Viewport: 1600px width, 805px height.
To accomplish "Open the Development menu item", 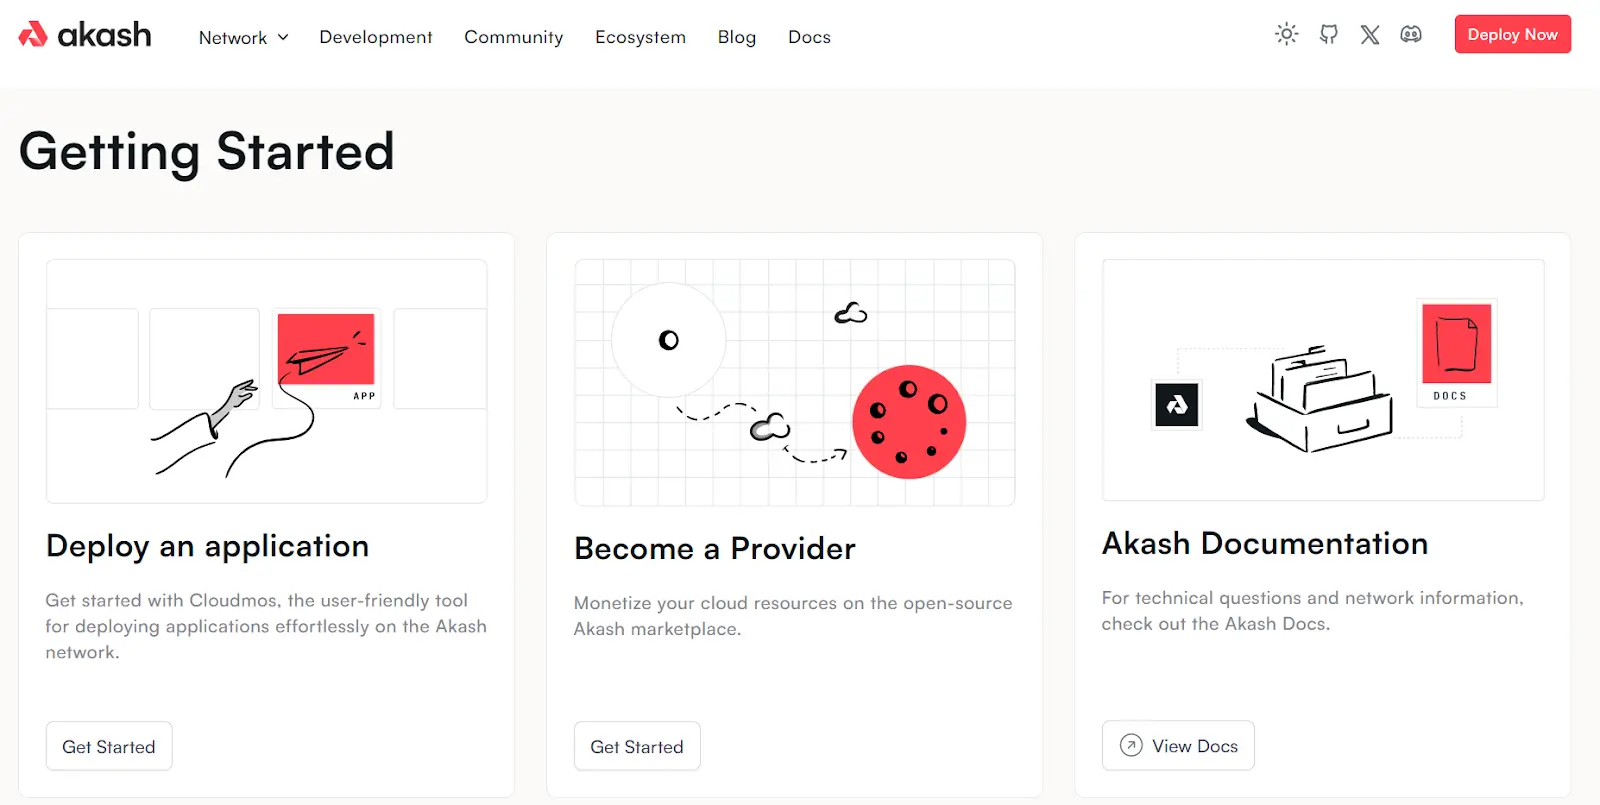I will [376, 37].
